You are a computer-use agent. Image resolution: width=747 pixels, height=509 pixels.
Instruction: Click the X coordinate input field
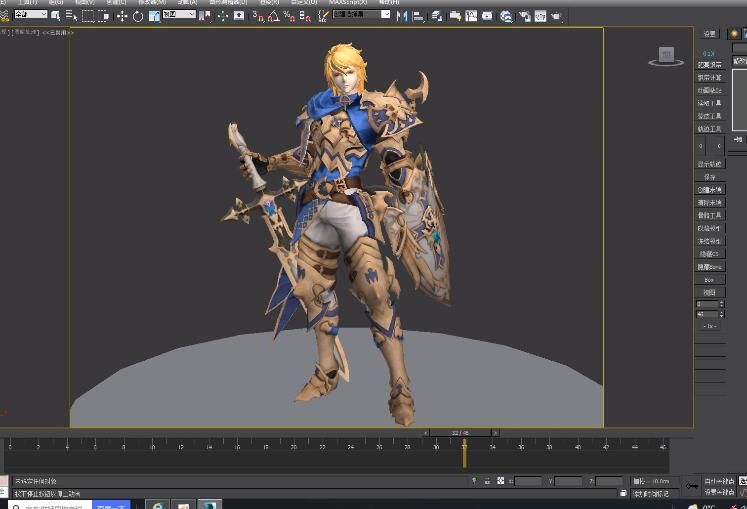pyautogui.click(x=528, y=481)
